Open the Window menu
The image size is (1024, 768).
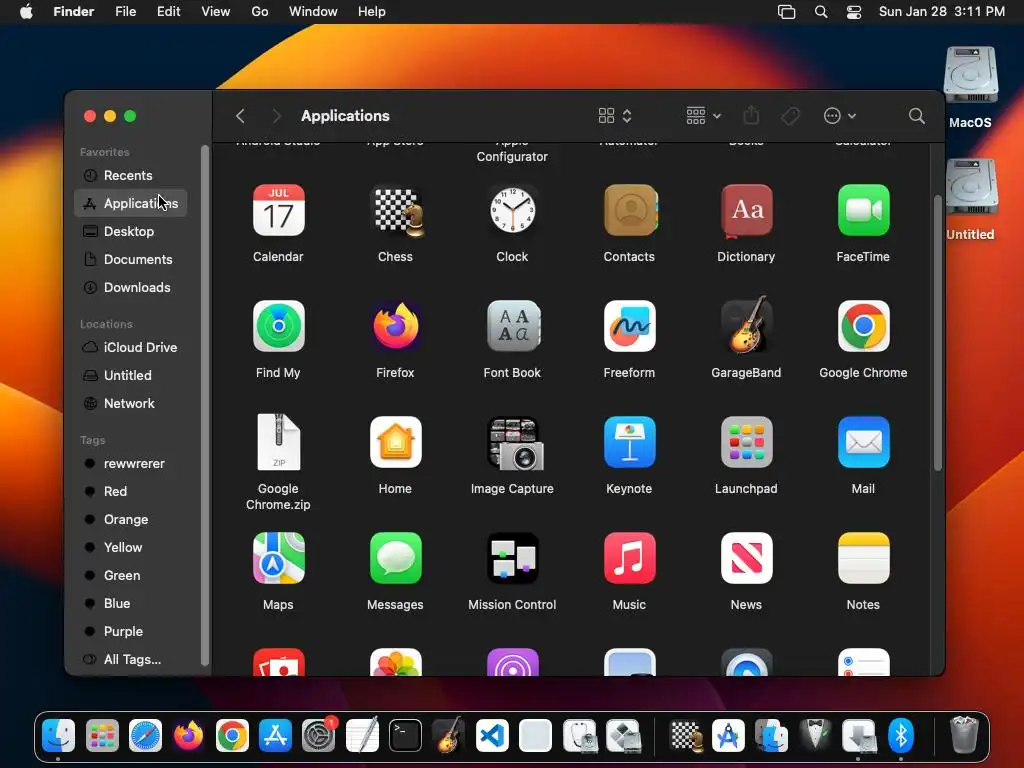313,12
